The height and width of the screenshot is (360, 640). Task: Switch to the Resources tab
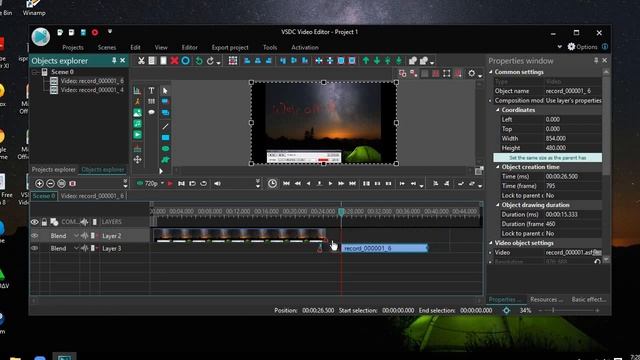point(546,300)
